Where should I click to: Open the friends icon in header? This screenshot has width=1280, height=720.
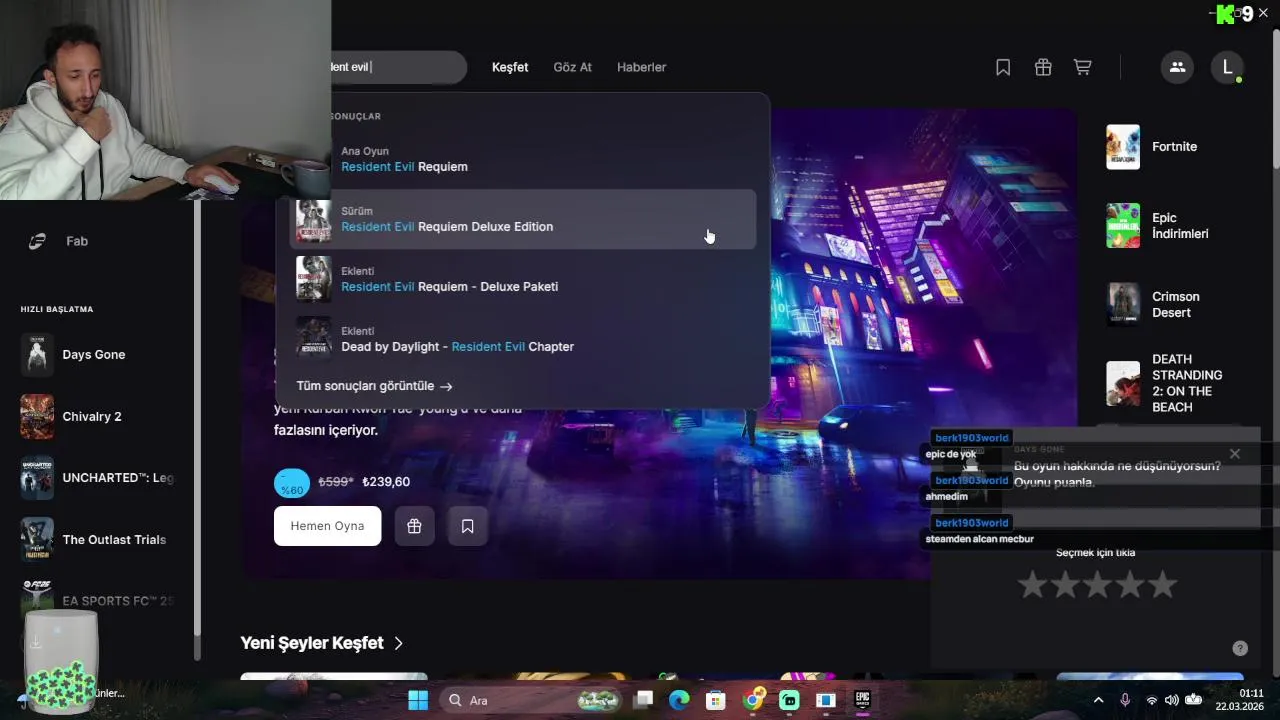(1177, 67)
